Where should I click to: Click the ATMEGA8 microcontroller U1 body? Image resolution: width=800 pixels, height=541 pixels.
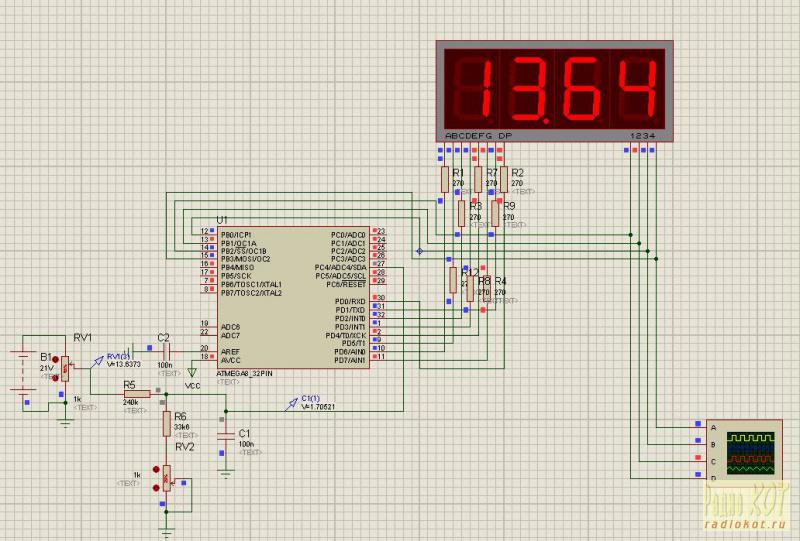[x=290, y=295]
